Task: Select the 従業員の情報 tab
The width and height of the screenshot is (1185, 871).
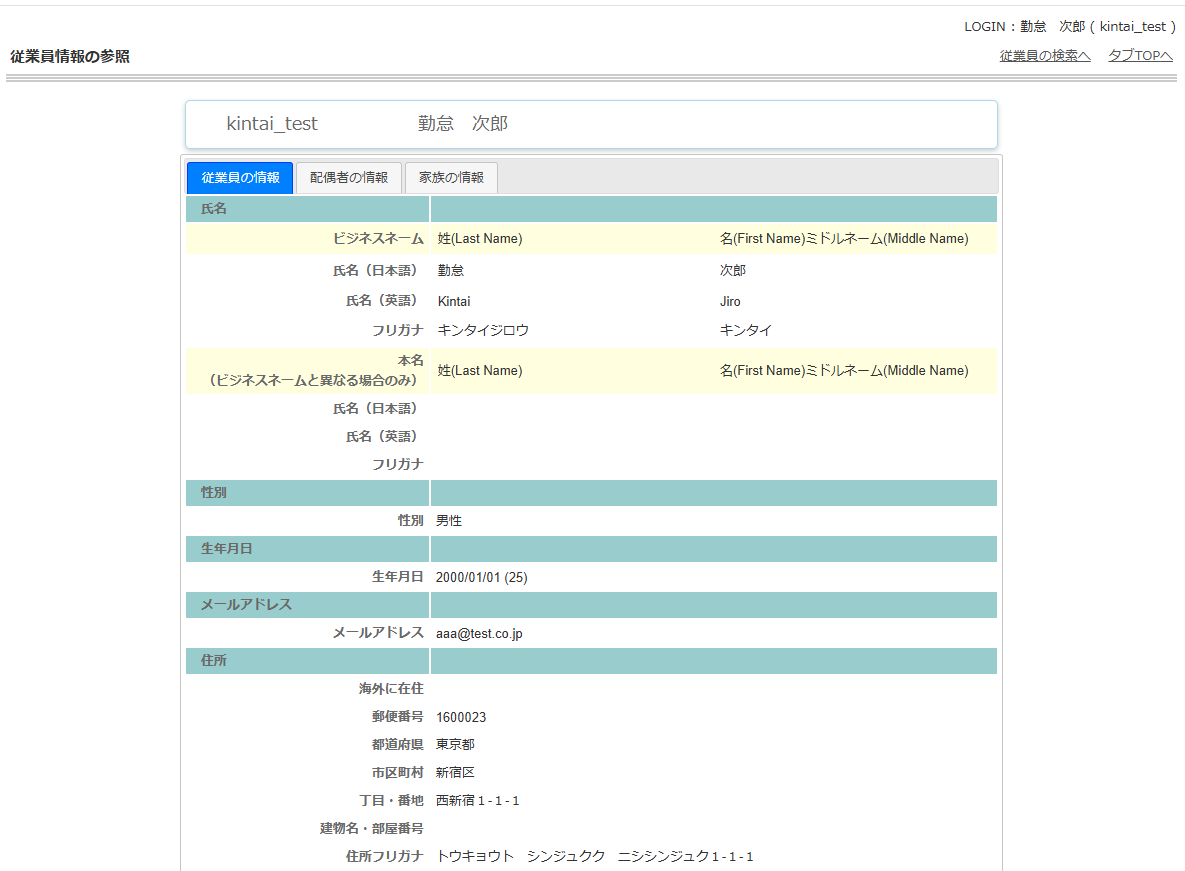Action: (x=240, y=178)
